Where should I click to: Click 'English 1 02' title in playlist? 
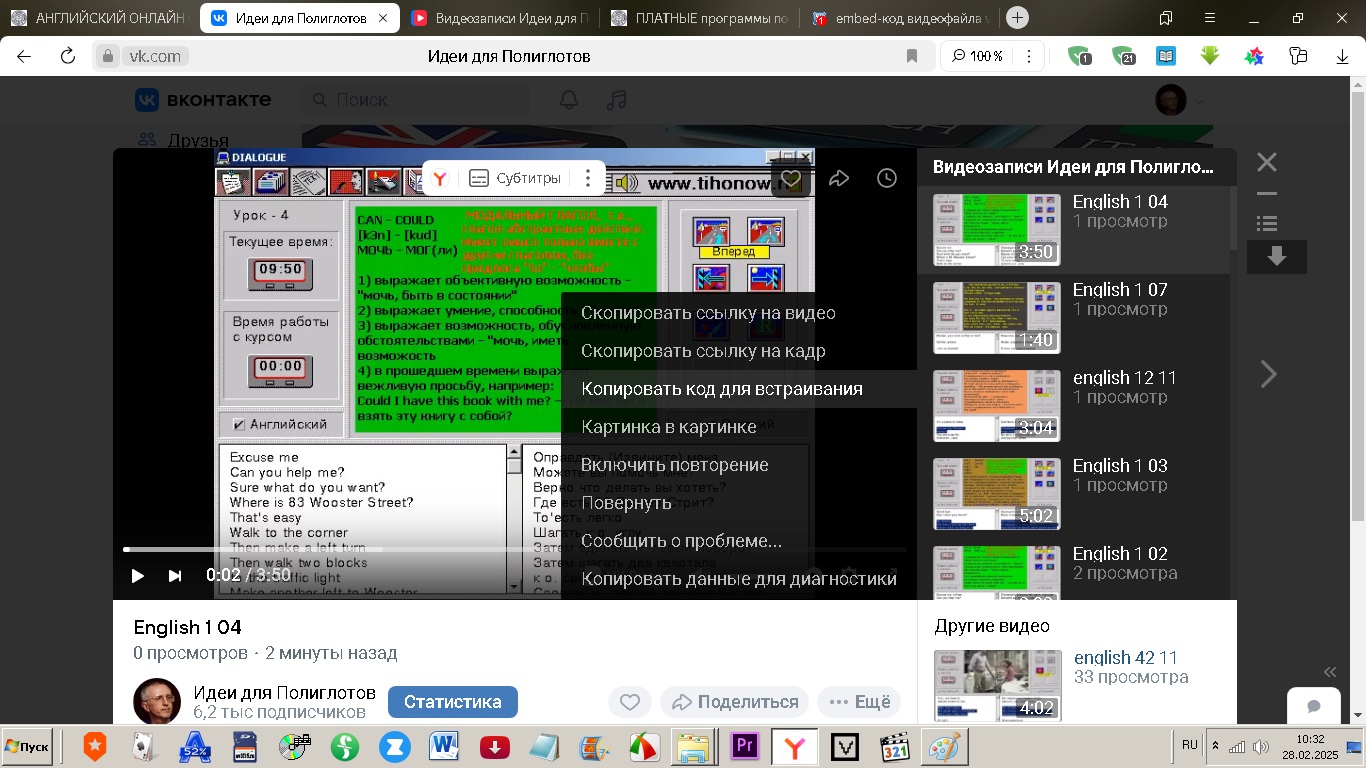pos(1120,554)
